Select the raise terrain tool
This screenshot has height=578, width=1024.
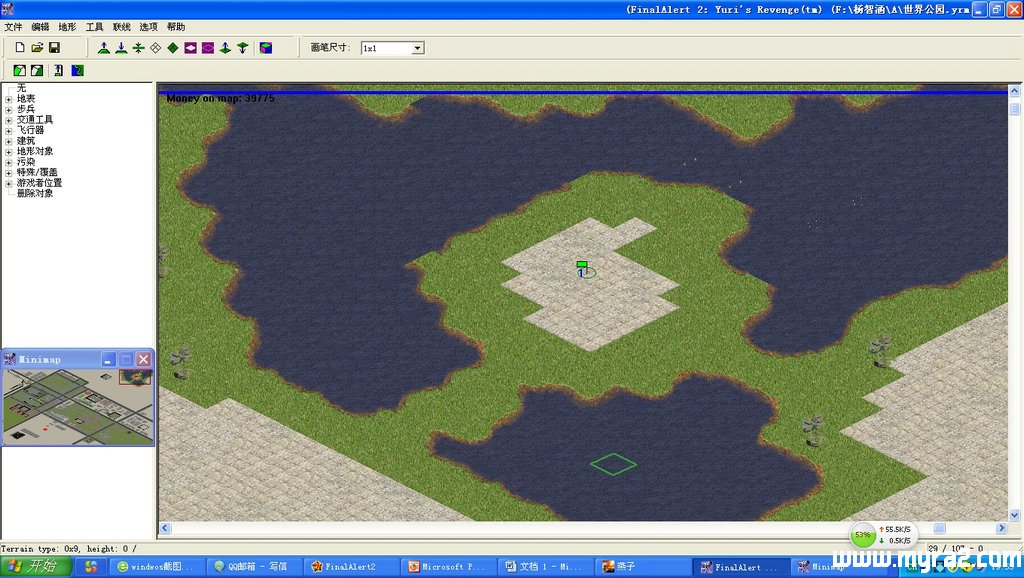pos(104,48)
